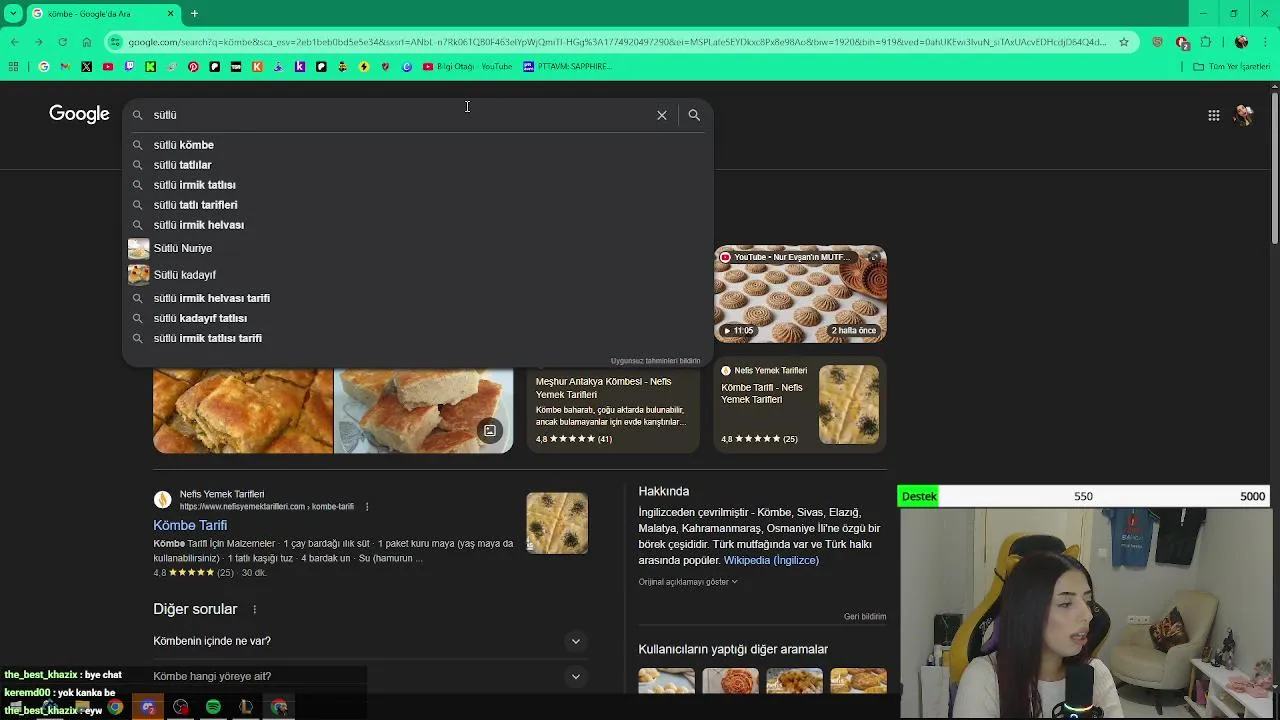Play the YouTube Nur Evşan video thumbnail

click(x=800, y=294)
